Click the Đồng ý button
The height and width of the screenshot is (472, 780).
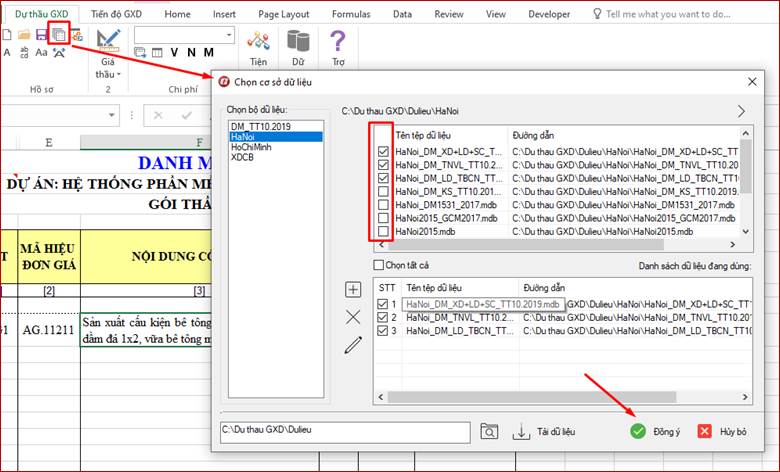click(655, 431)
